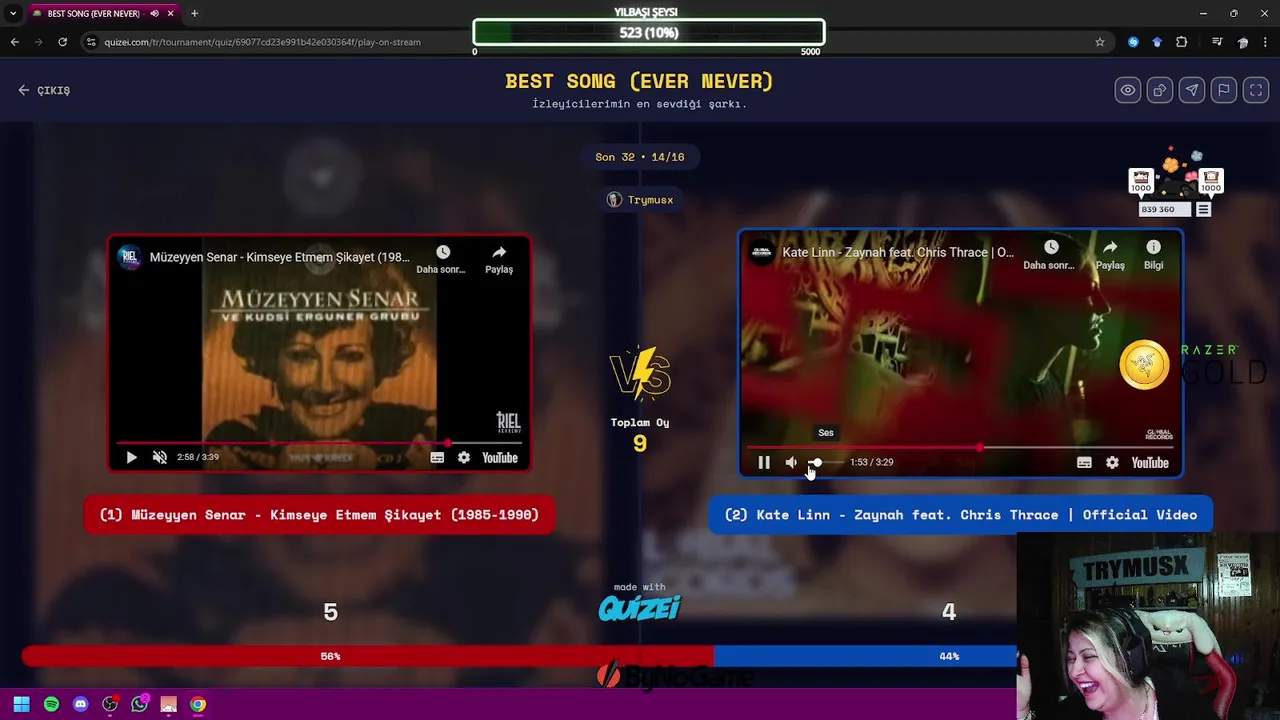The width and height of the screenshot is (1280, 720).
Task: Open YouTube logo on Kate Linn video
Action: pos(1150,462)
